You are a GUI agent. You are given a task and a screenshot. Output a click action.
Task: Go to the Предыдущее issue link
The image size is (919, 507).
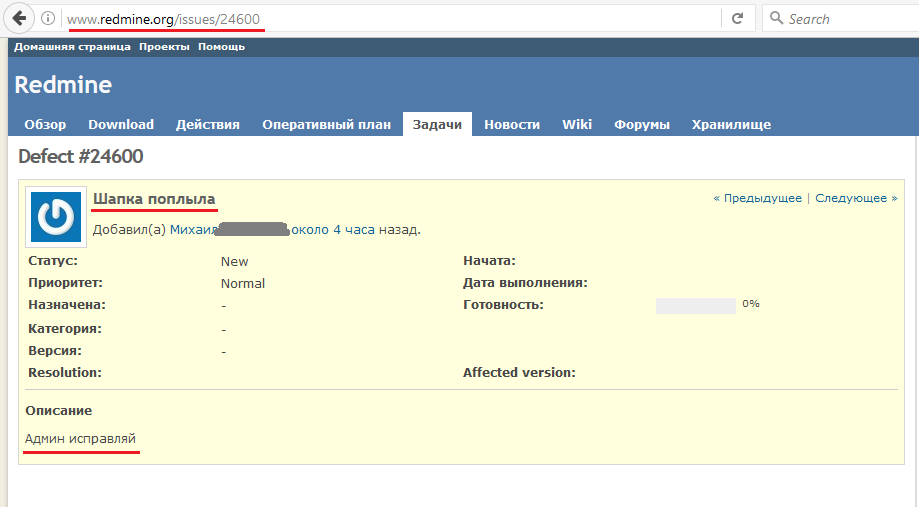tap(757, 198)
